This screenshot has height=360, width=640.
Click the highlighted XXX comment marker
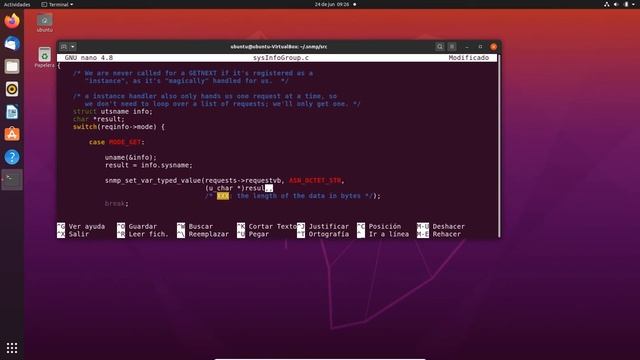coord(223,196)
